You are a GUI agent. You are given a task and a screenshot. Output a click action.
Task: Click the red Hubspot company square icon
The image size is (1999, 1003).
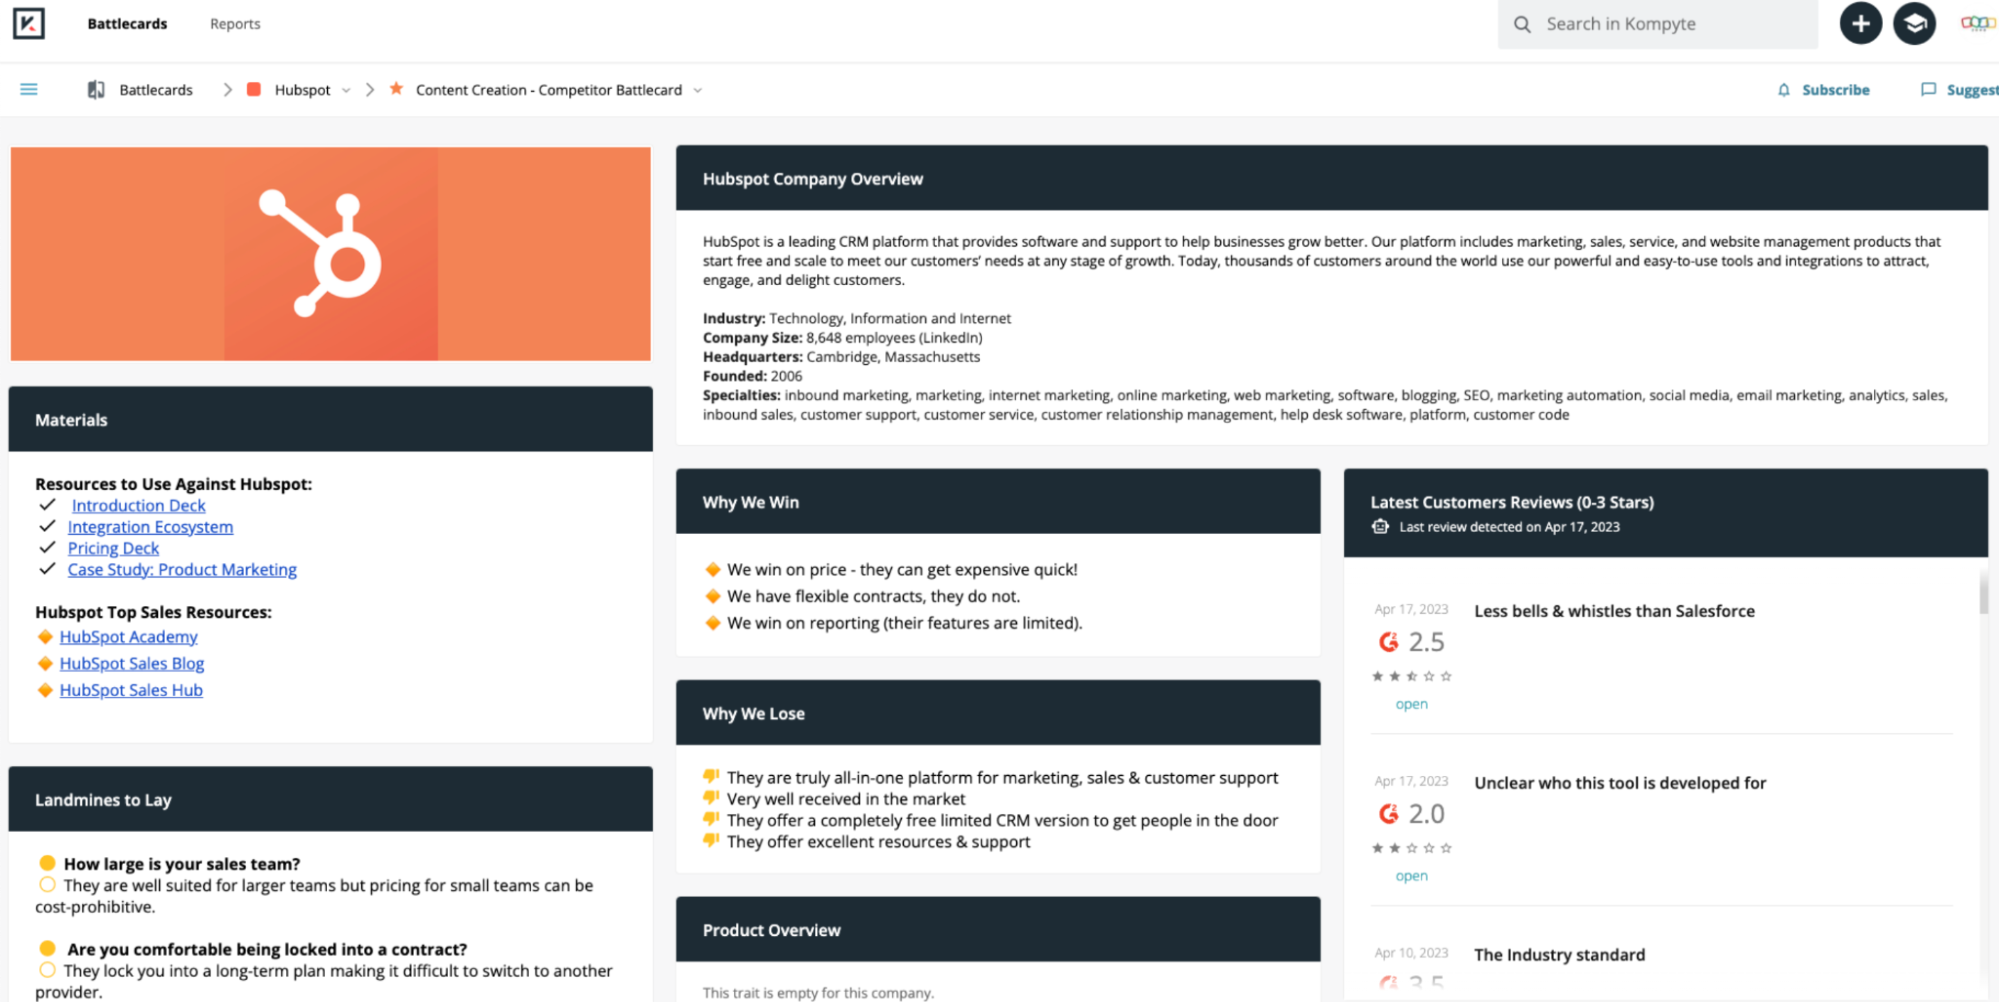click(254, 90)
